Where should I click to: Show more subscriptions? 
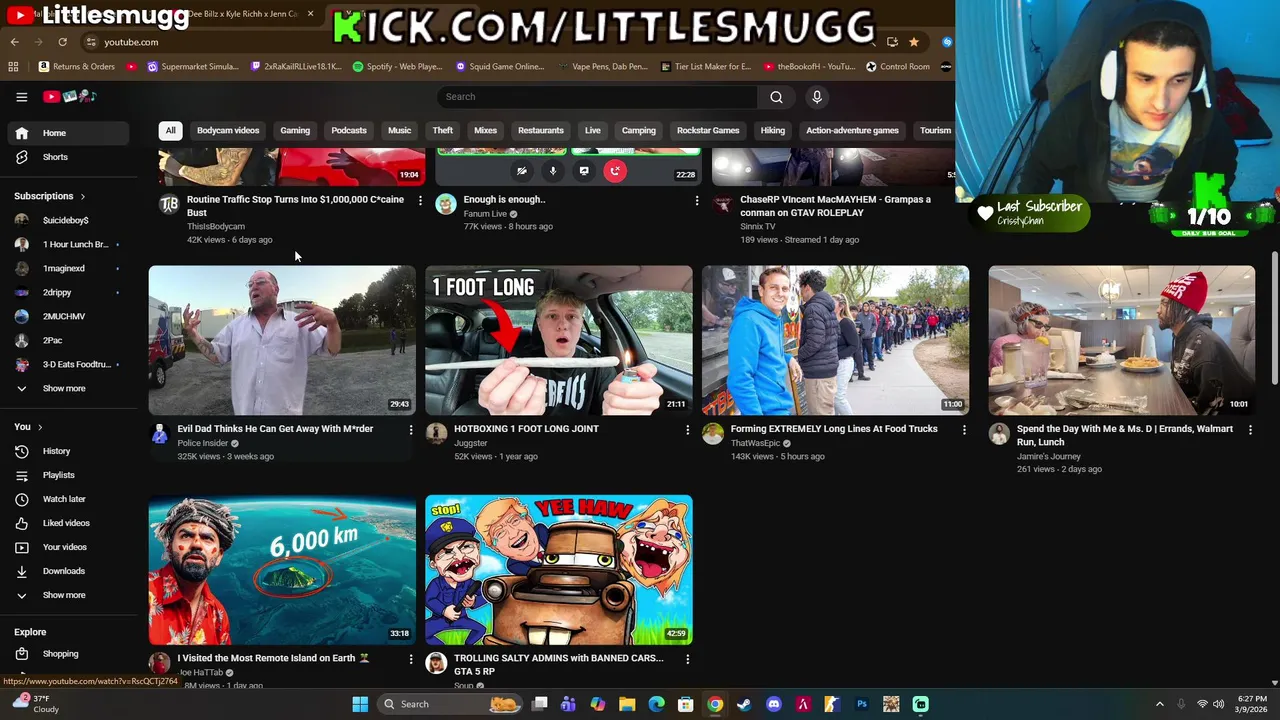coord(68,388)
